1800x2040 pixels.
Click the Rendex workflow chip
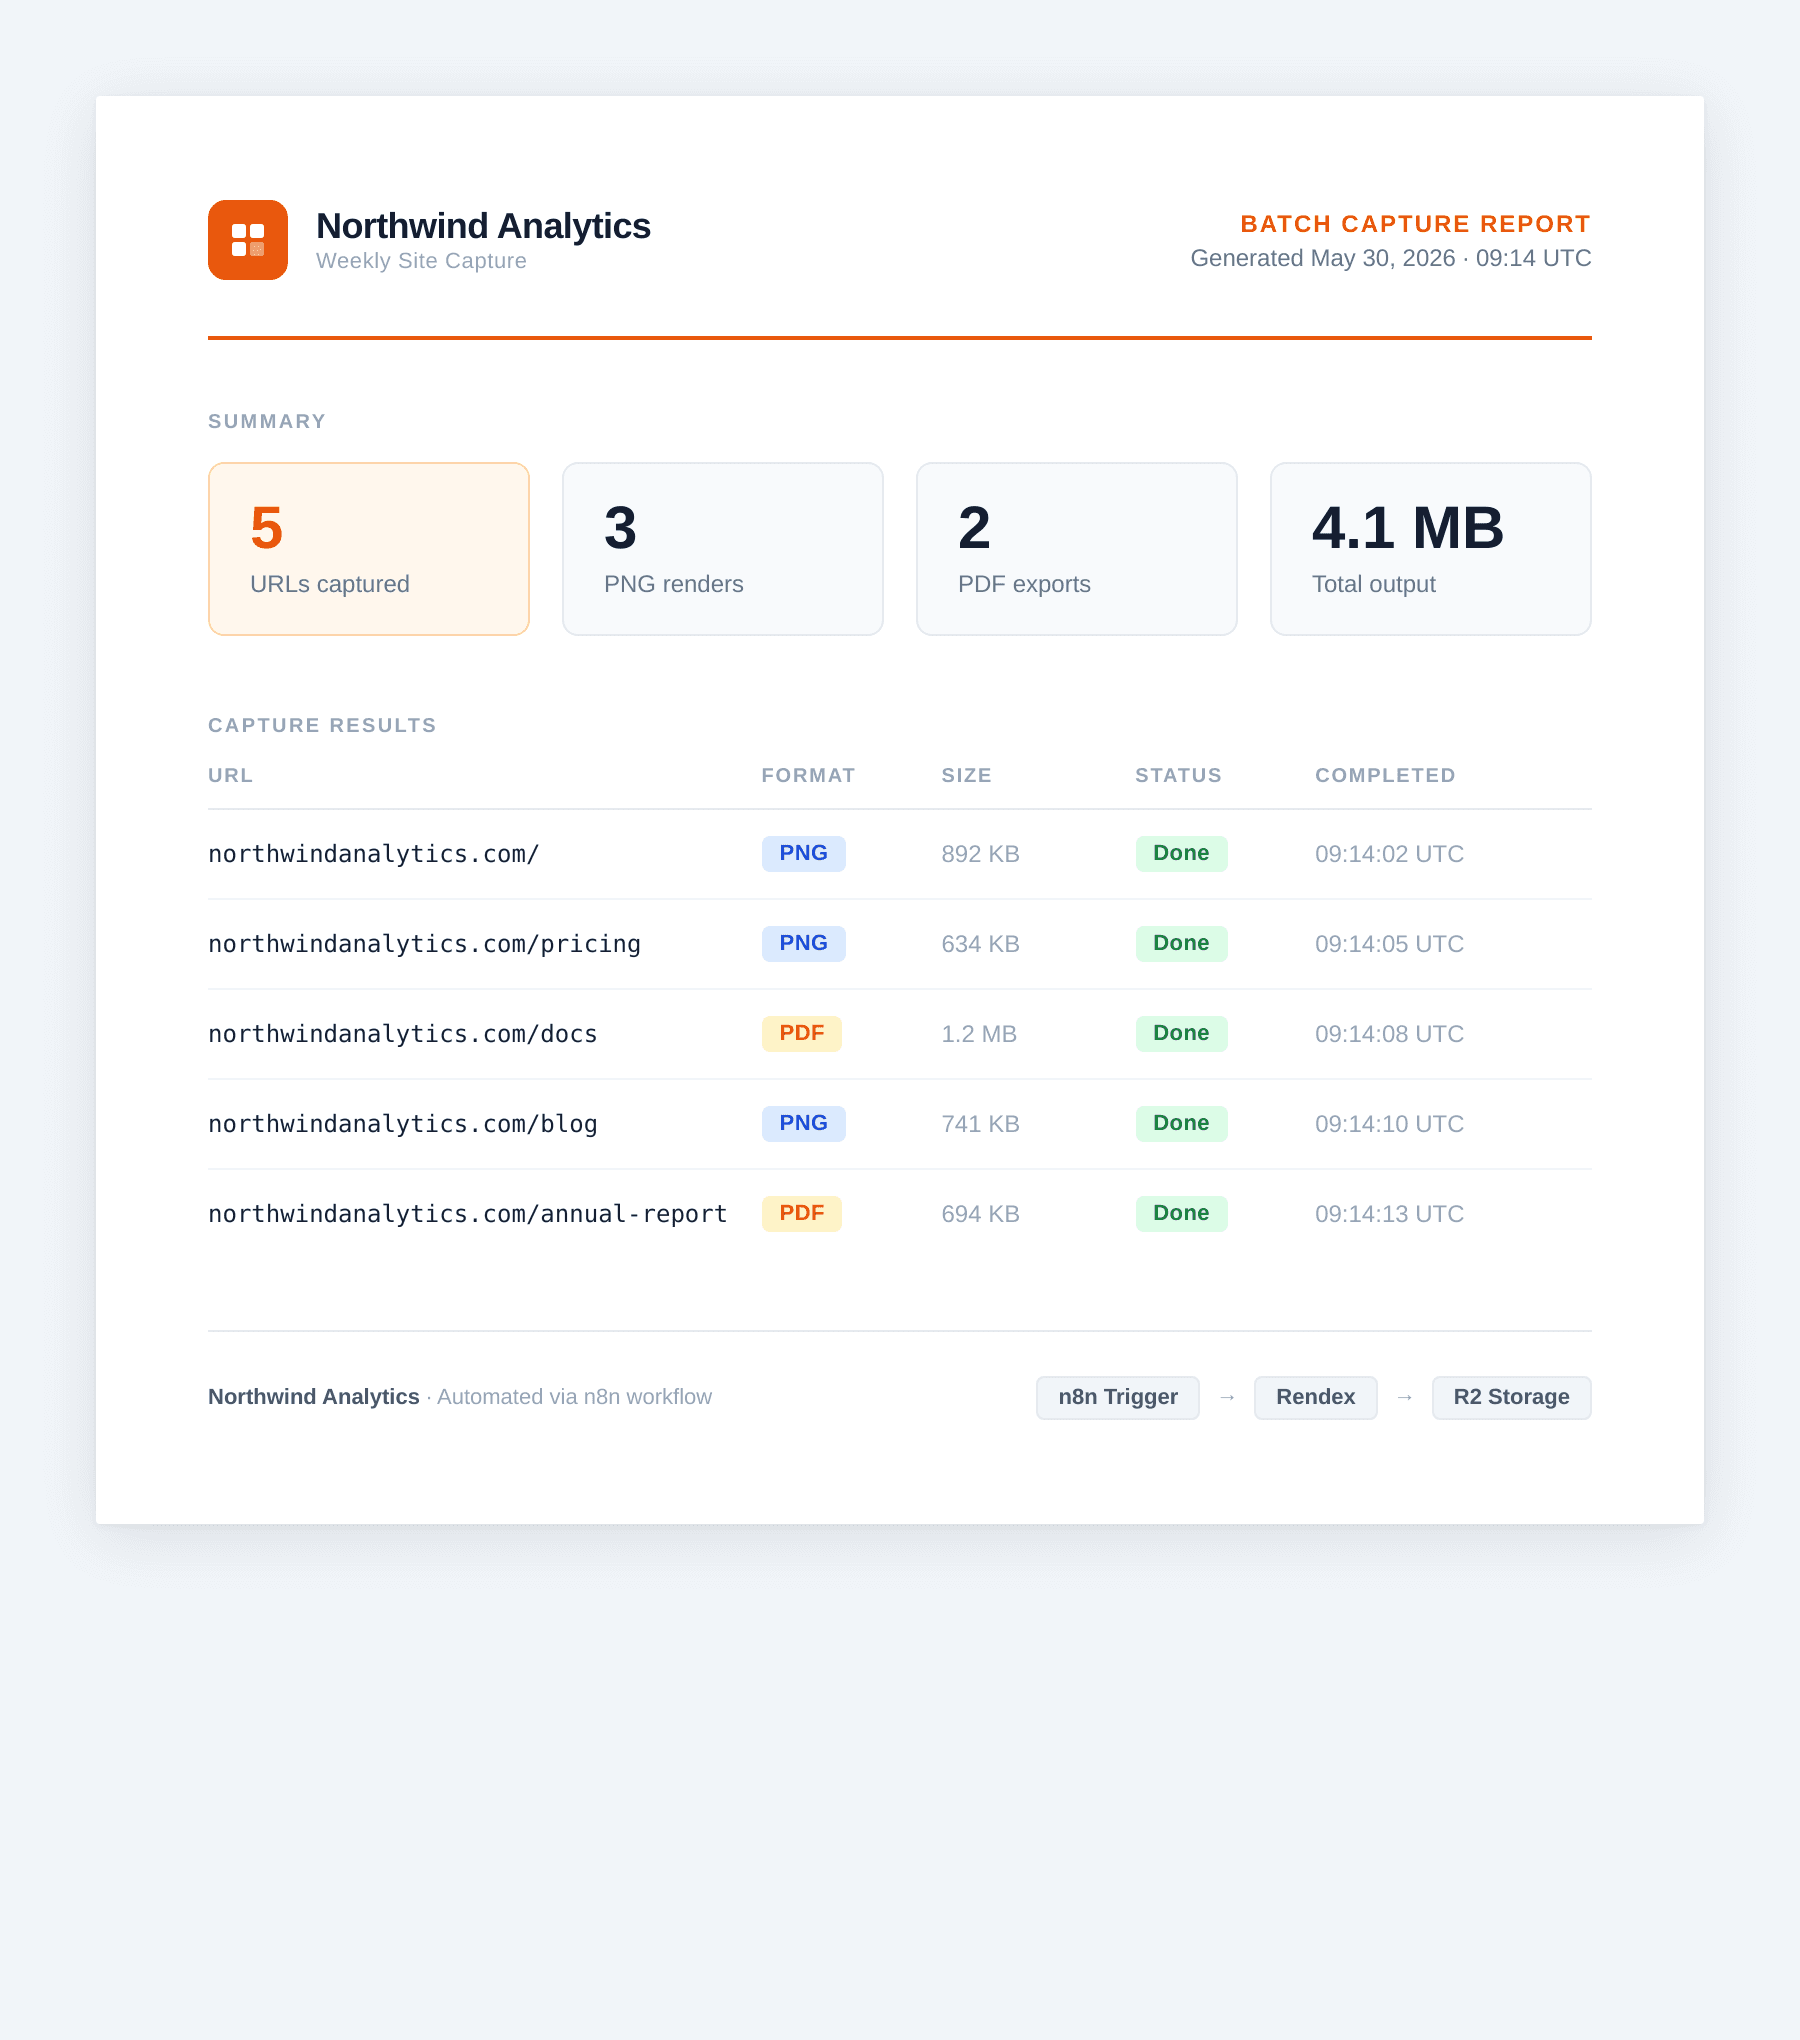coord(1315,1398)
